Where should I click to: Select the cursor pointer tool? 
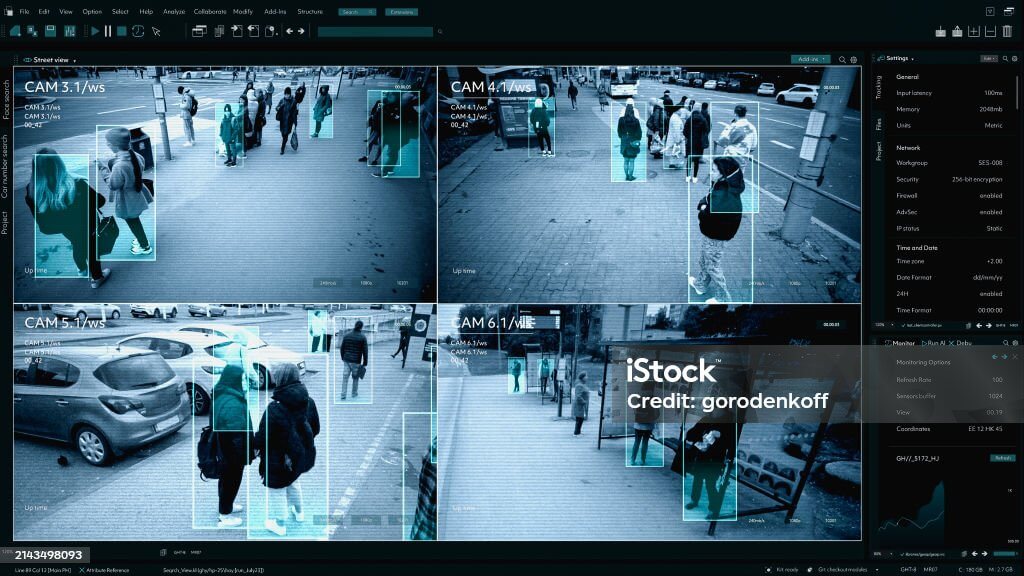[155, 31]
